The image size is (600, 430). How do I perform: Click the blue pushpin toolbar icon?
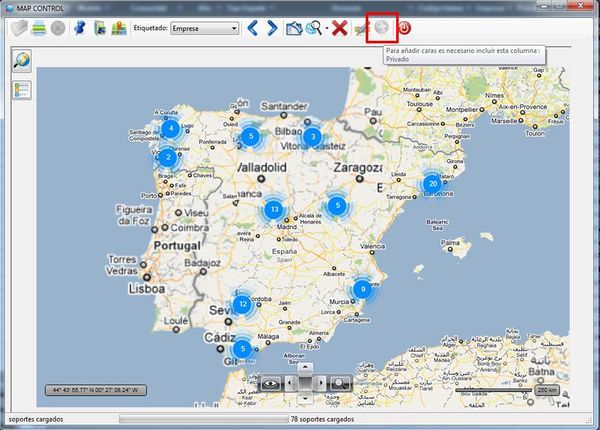82,28
